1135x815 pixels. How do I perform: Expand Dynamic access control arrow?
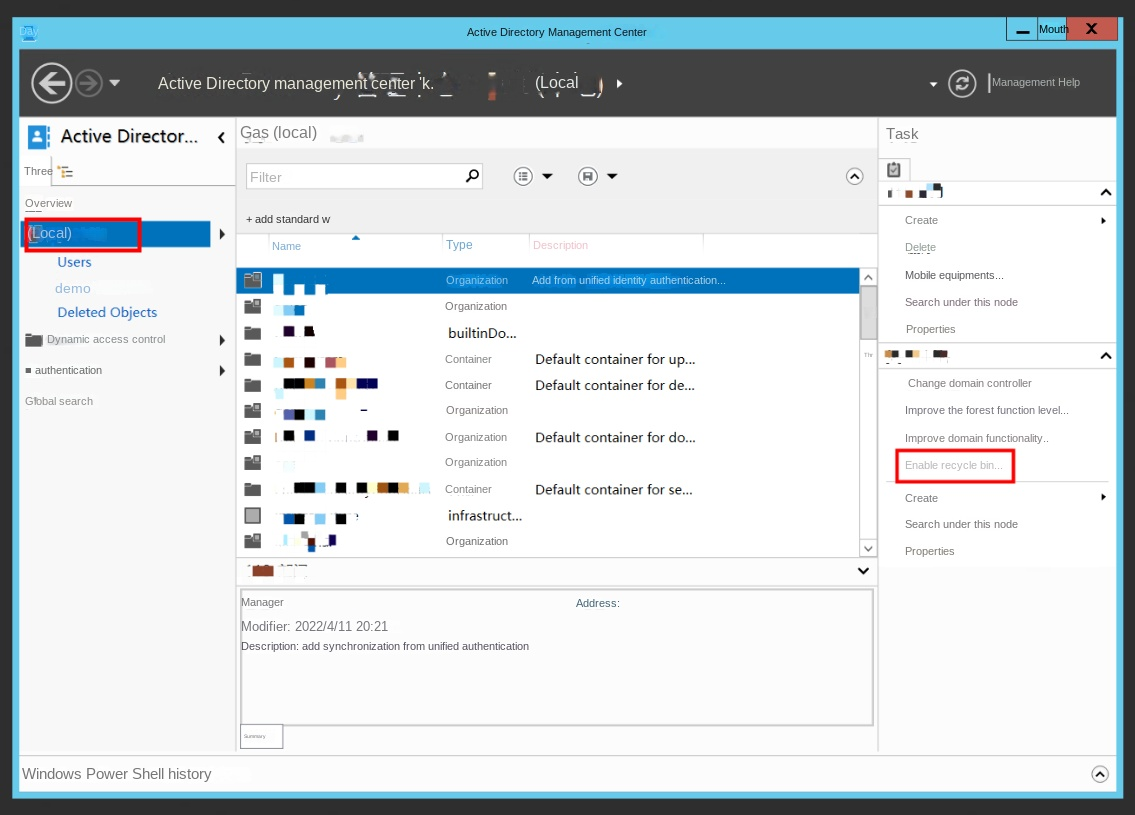pyautogui.click(x=222, y=340)
